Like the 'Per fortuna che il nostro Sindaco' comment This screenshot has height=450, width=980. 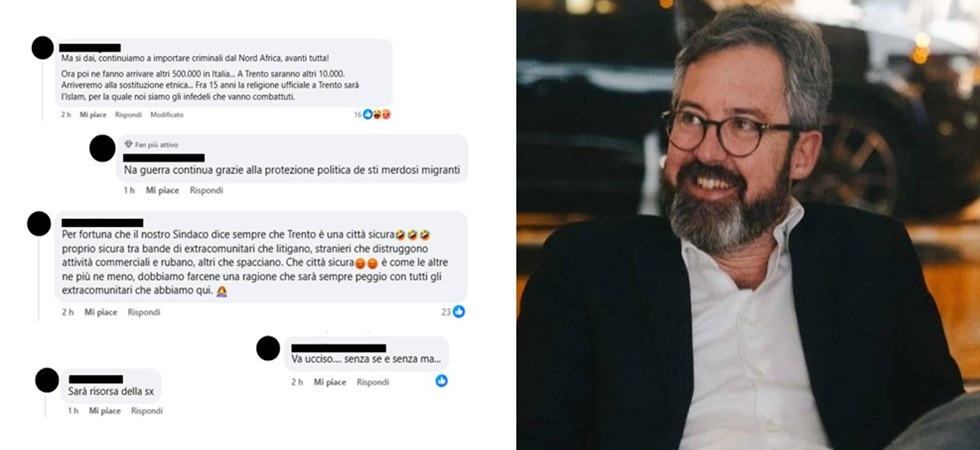point(101,312)
